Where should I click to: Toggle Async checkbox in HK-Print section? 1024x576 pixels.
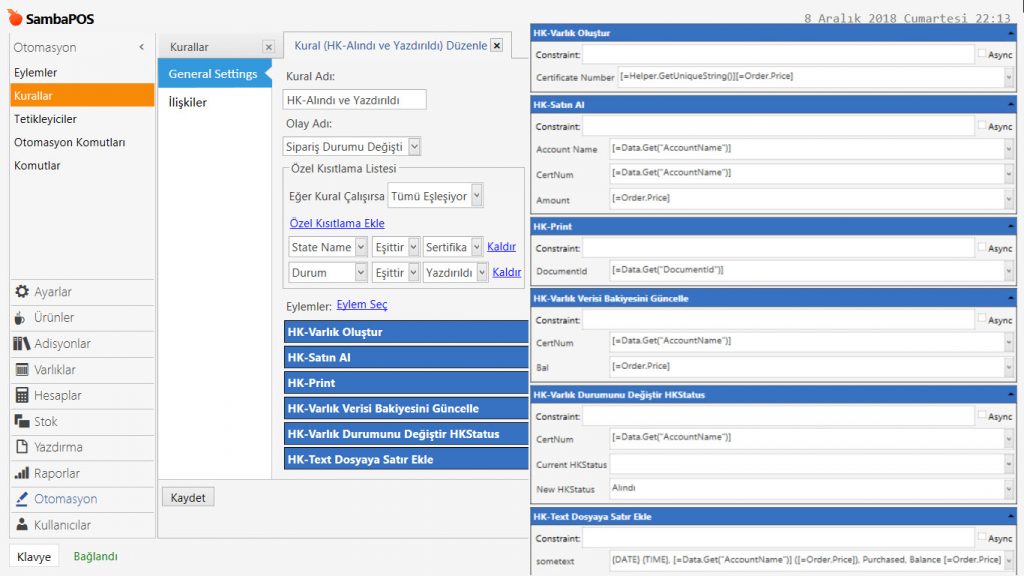pyautogui.click(x=982, y=247)
